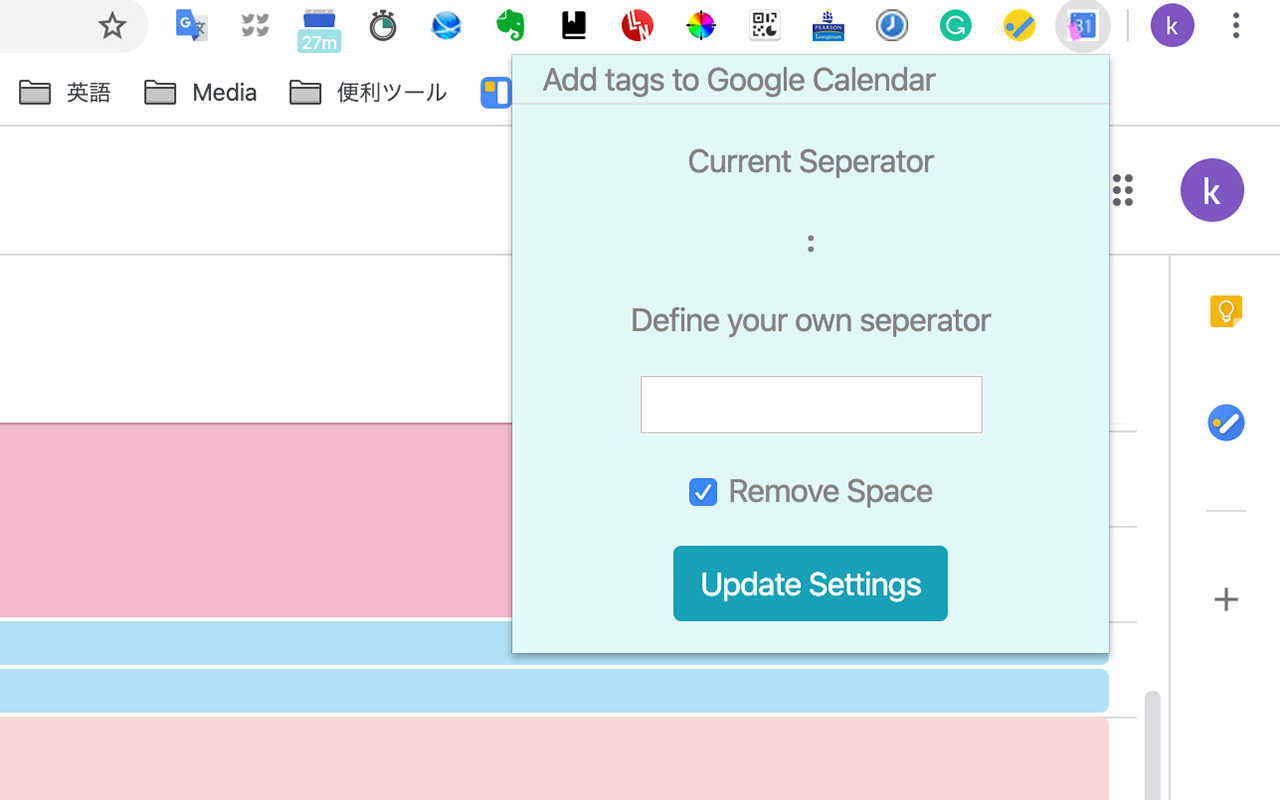
Task: Select the pale salmon calendar event
Action: pyautogui.click(x=554, y=758)
